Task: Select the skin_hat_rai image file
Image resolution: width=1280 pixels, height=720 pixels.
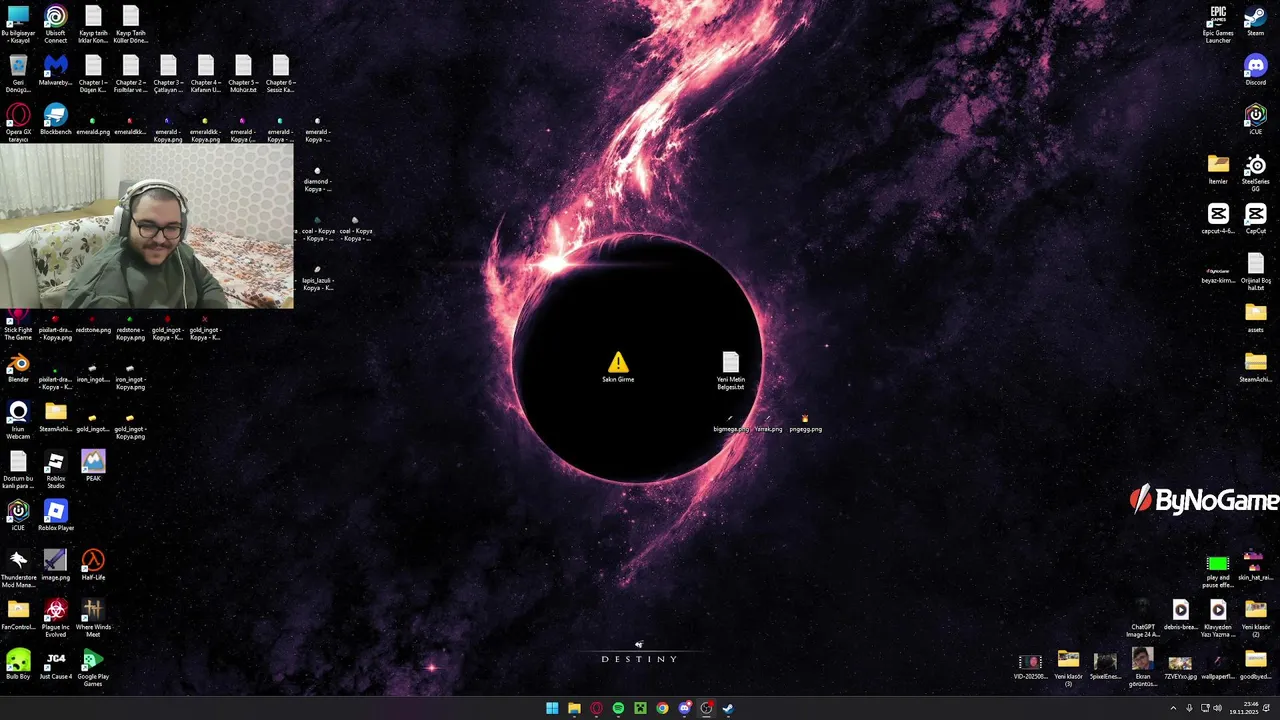Action: (x=1256, y=565)
